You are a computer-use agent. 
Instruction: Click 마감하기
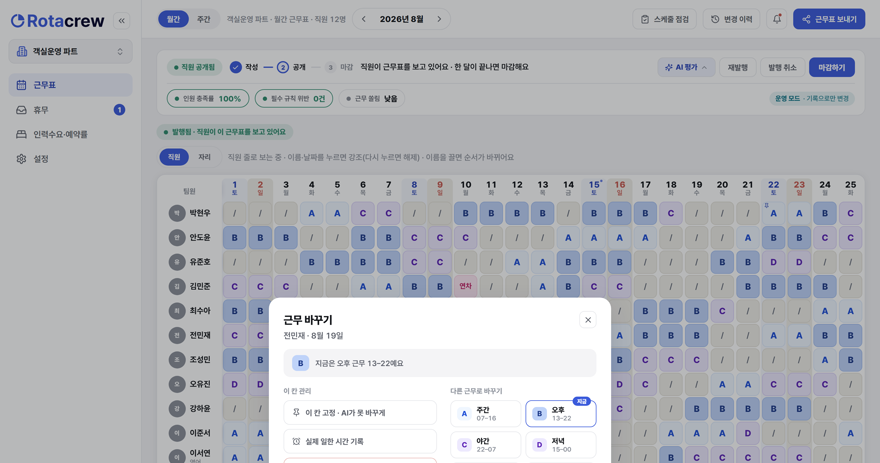tap(831, 67)
